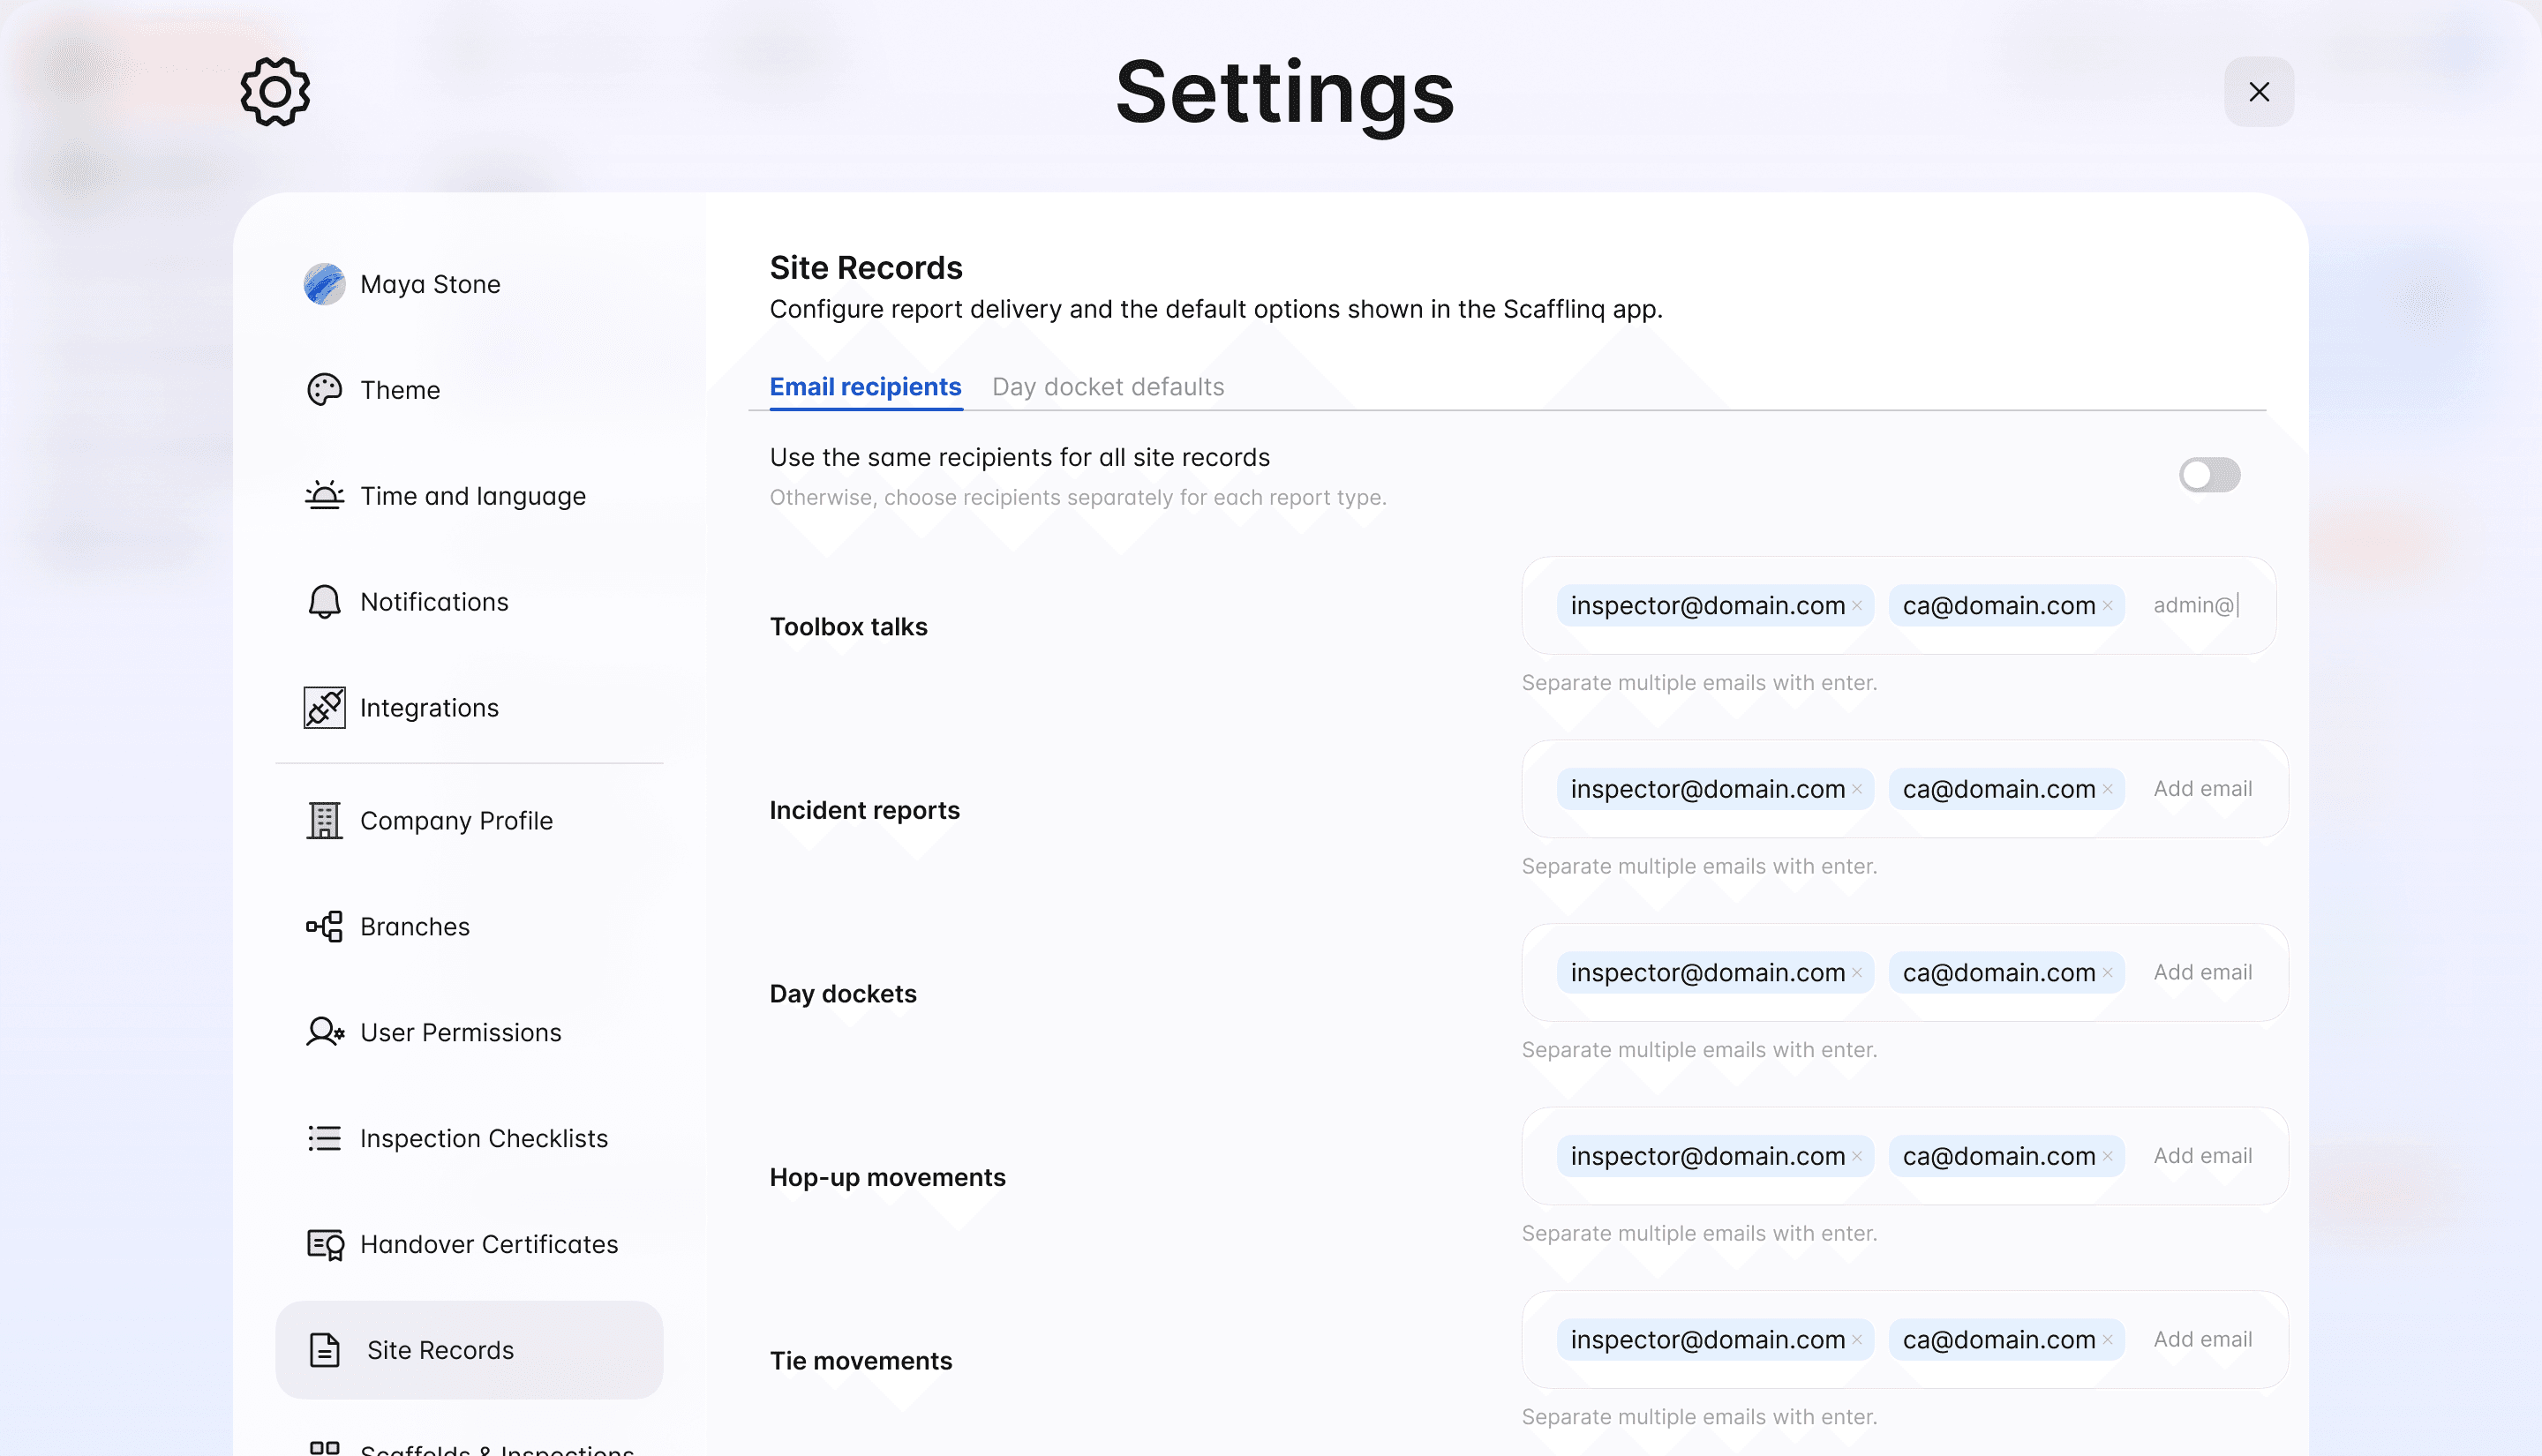
Task: Click Add email for Hop-up movements
Action: tap(2202, 1157)
